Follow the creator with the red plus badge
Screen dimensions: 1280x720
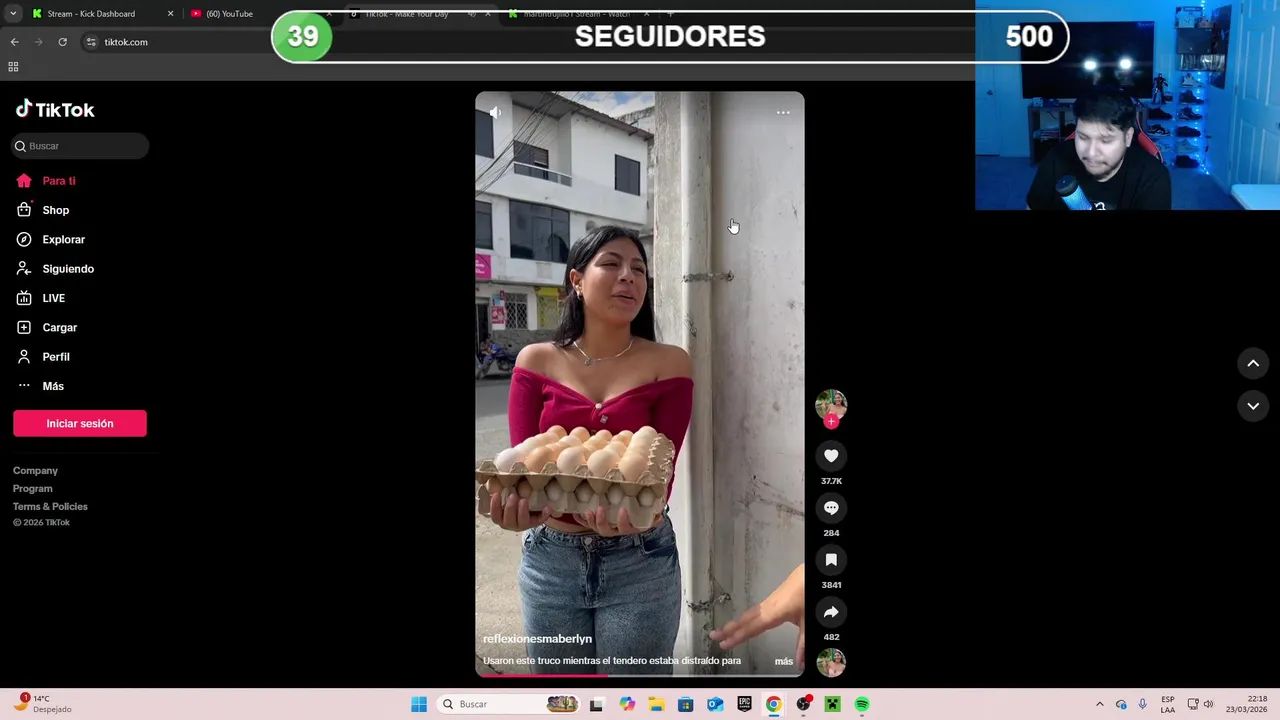click(x=831, y=422)
